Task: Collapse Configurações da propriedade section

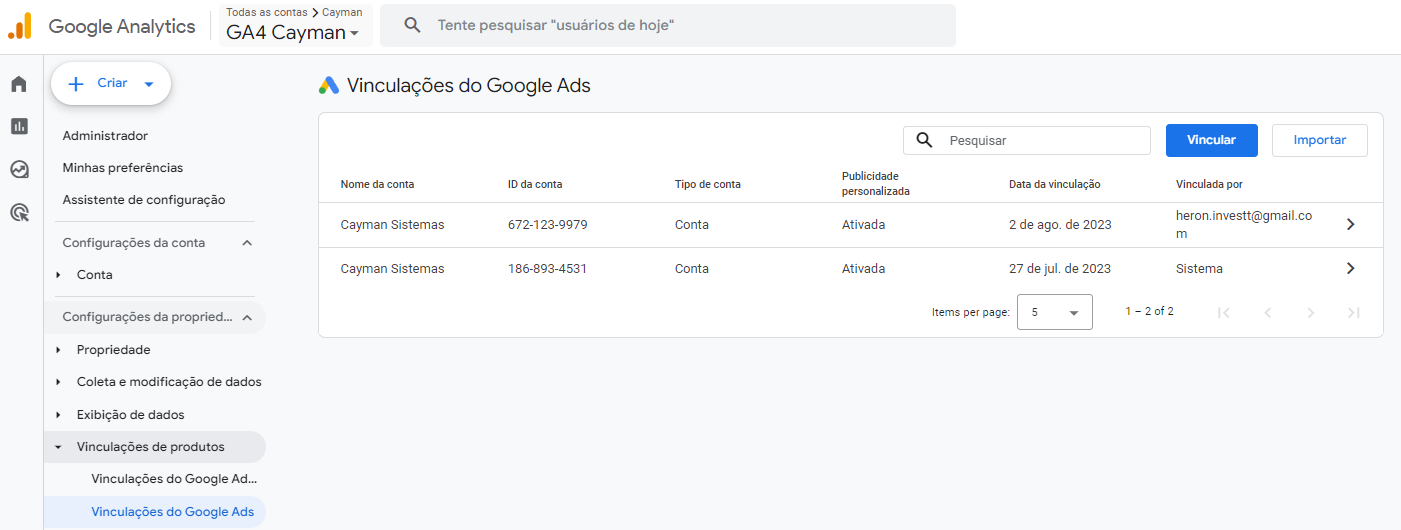Action: [247, 318]
